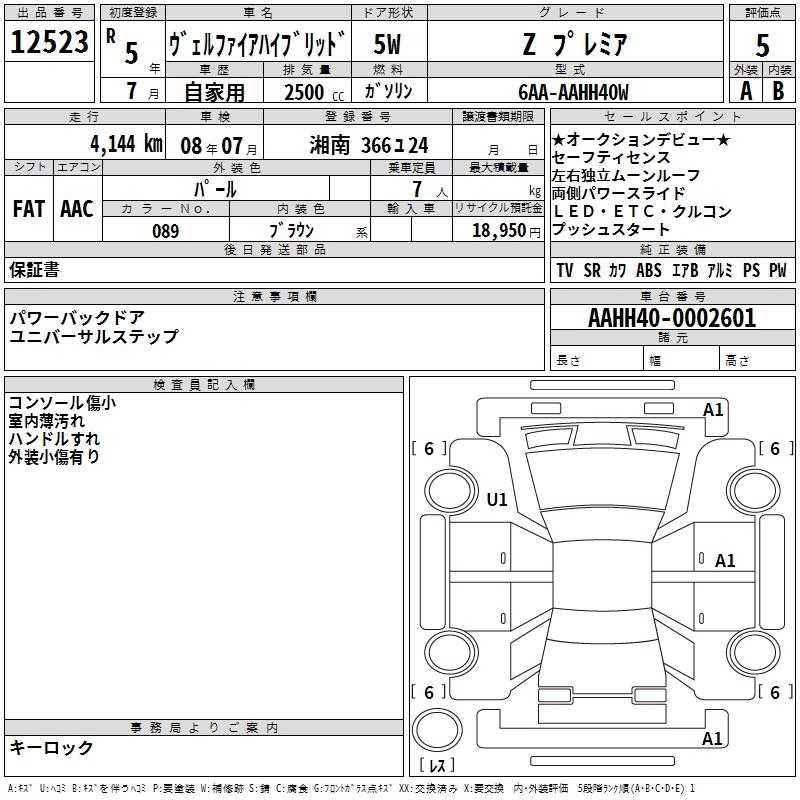Select registration number 湘南 366
800x800 pixels.
[x=369, y=146]
